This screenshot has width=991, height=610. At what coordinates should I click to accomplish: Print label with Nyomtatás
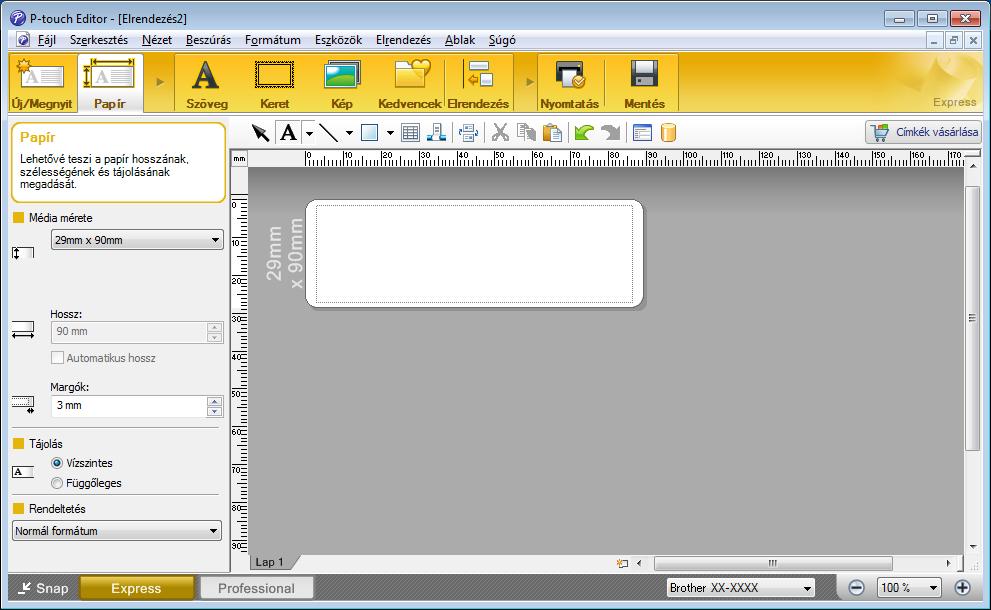569,83
